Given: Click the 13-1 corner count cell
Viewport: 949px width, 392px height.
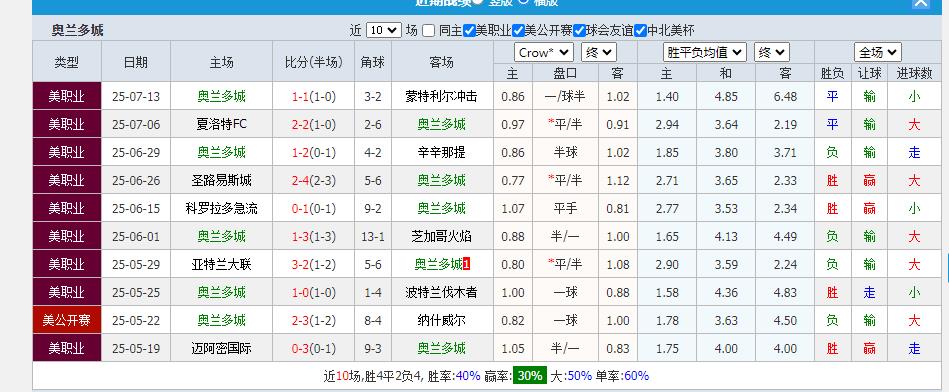Looking at the screenshot, I should pos(373,236).
